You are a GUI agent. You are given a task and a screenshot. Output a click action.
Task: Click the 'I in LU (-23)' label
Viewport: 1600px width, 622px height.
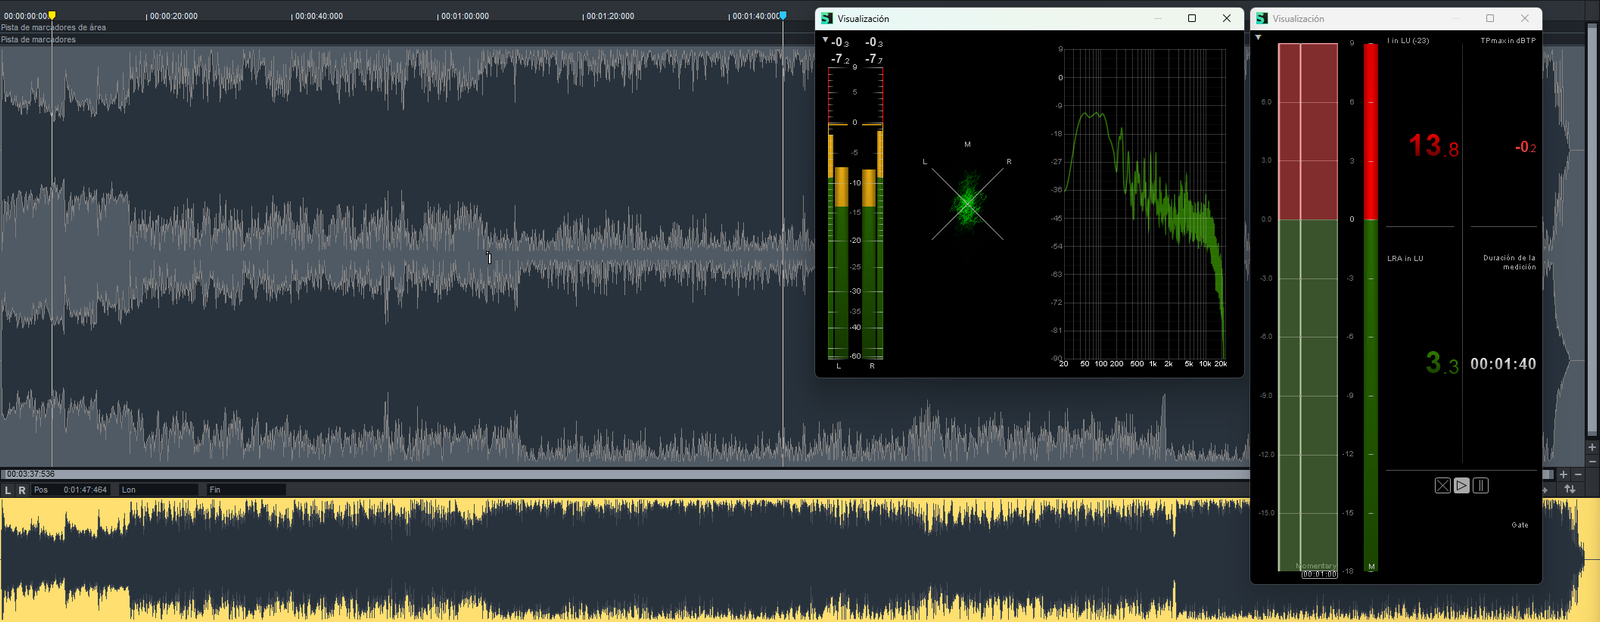tap(1408, 41)
